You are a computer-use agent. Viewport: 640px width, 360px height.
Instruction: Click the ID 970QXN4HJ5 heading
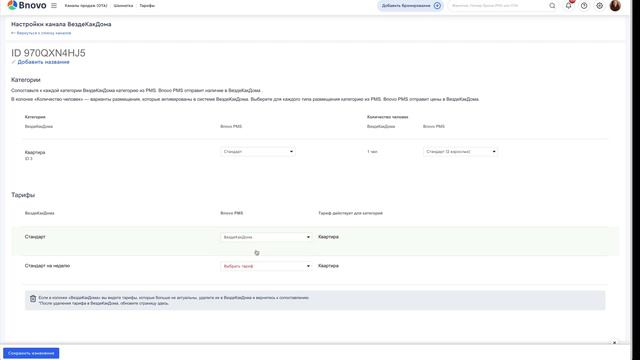point(48,53)
